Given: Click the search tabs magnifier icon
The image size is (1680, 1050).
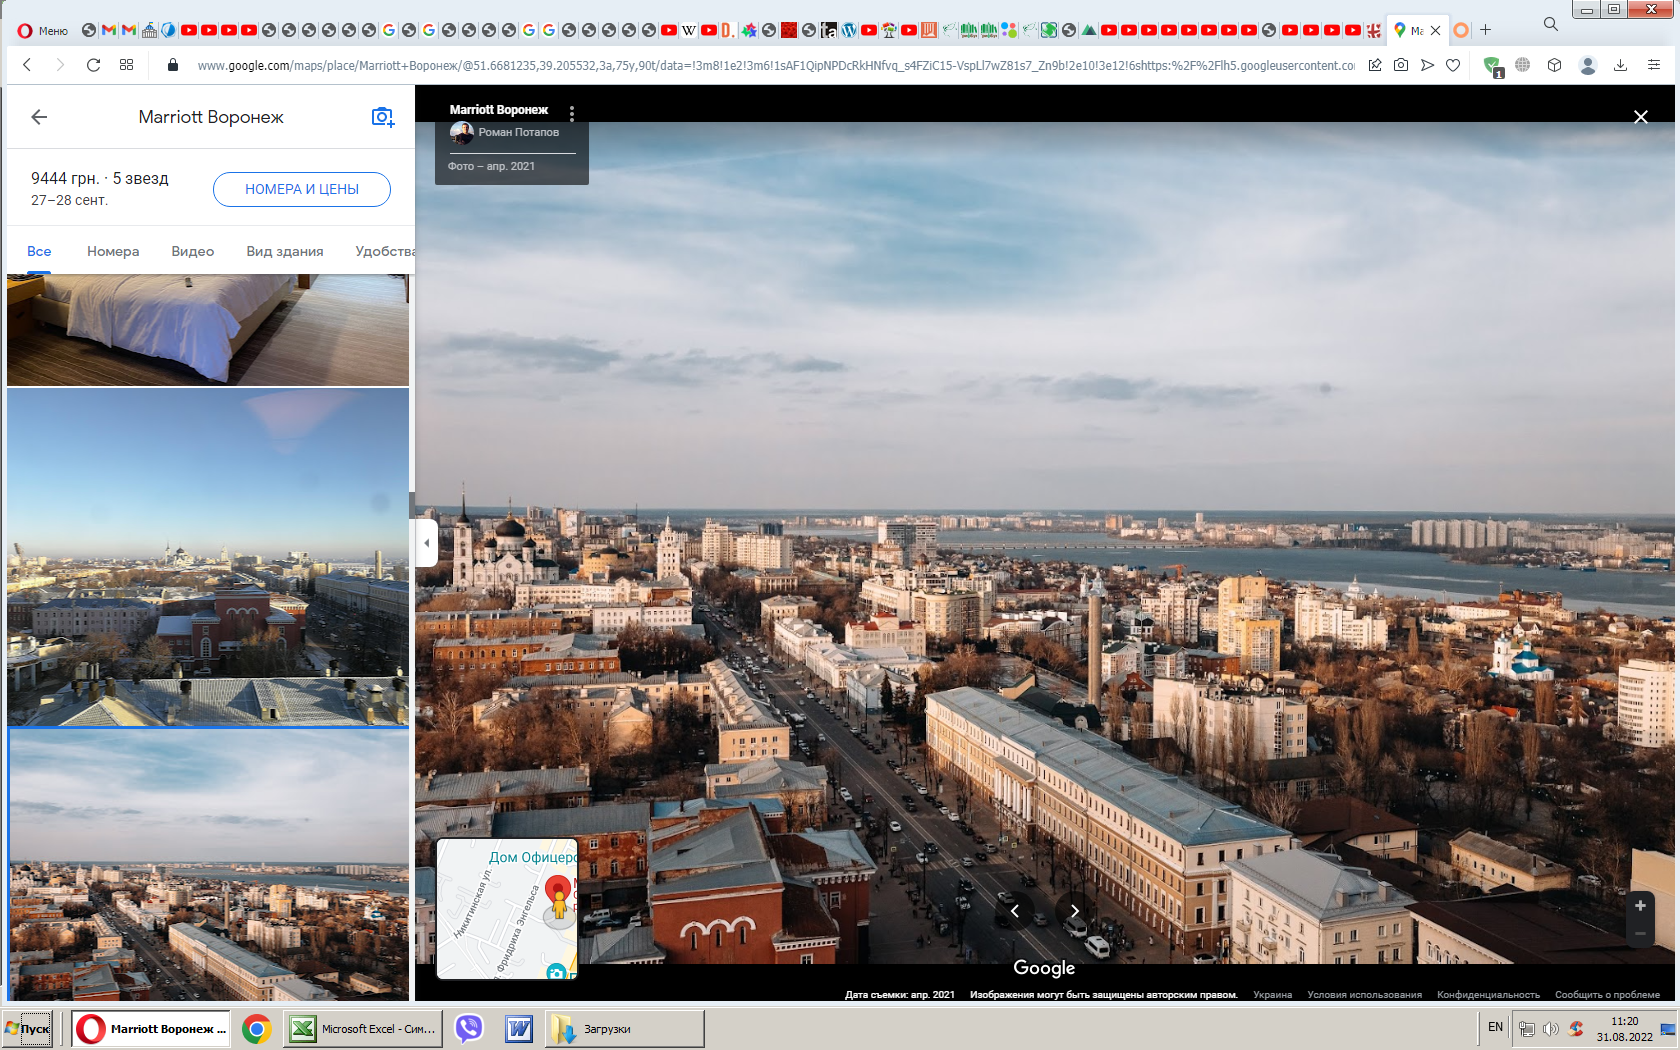Looking at the screenshot, I should (x=1551, y=24).
